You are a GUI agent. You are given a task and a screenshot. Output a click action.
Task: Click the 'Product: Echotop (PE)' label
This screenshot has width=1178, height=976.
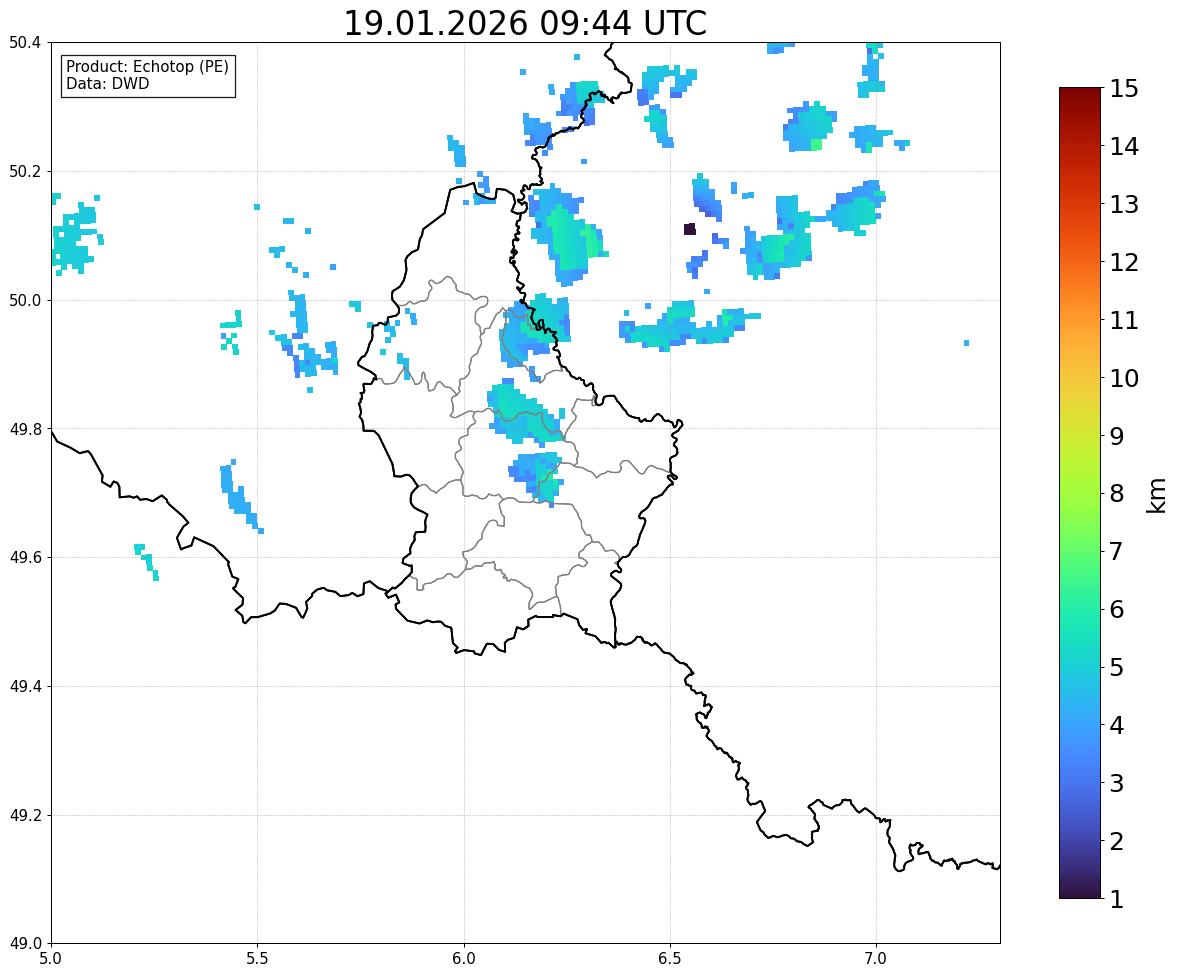147,67
